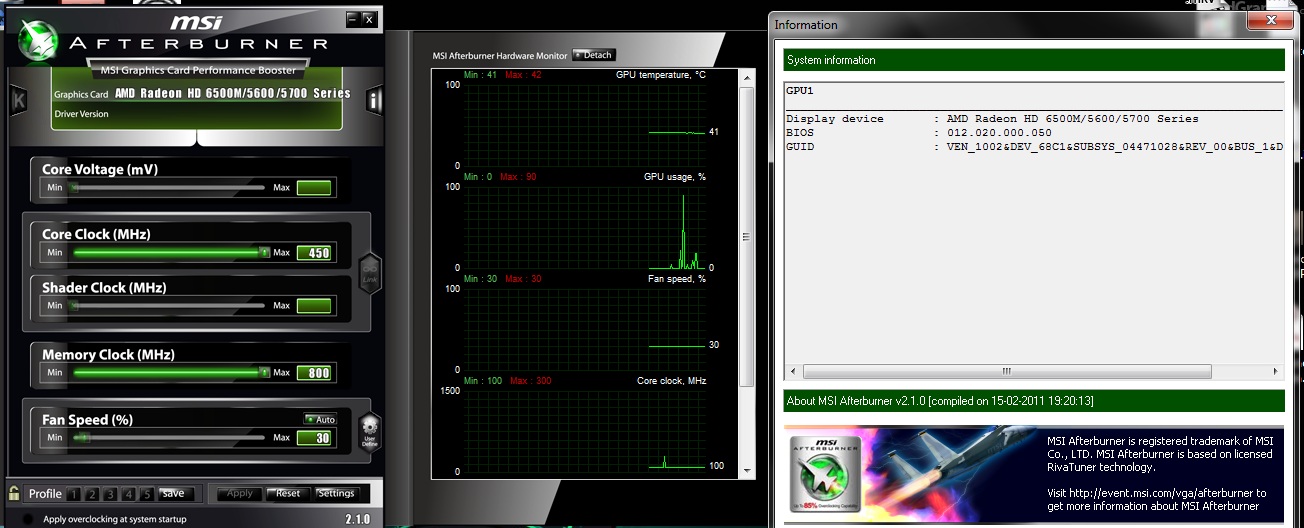Click the 'System information' header
1304x528 pixels.
pyautogui.click(x=1033, y=60)
